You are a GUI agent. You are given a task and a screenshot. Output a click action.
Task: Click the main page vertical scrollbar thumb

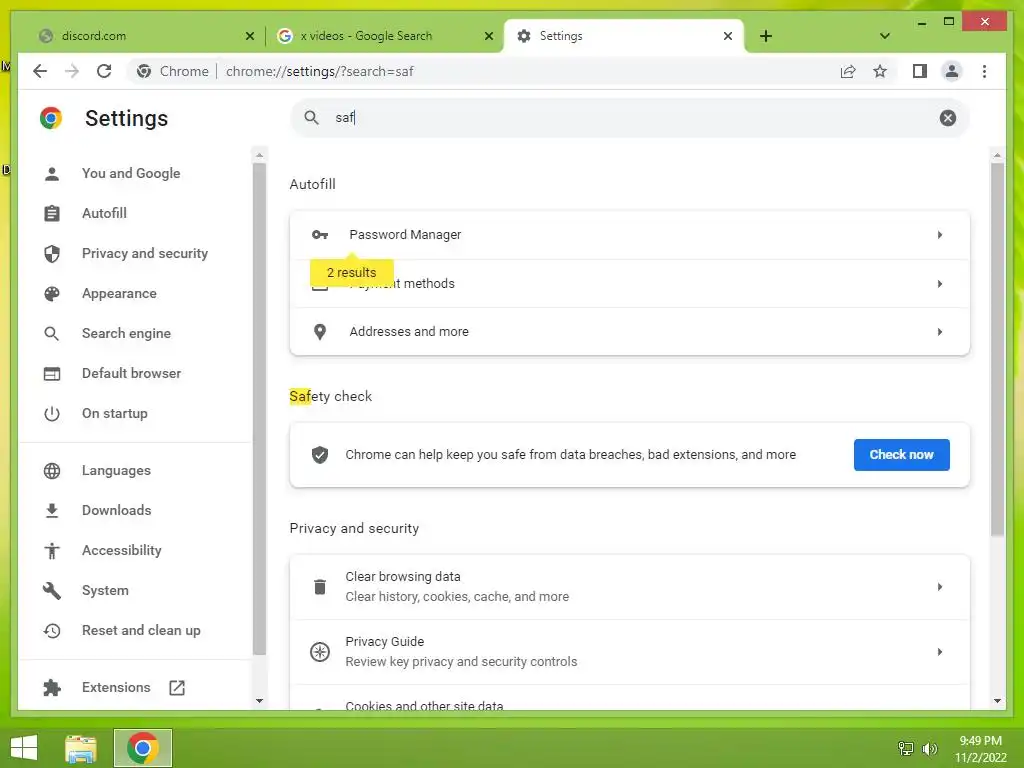[x=997, y=349]
